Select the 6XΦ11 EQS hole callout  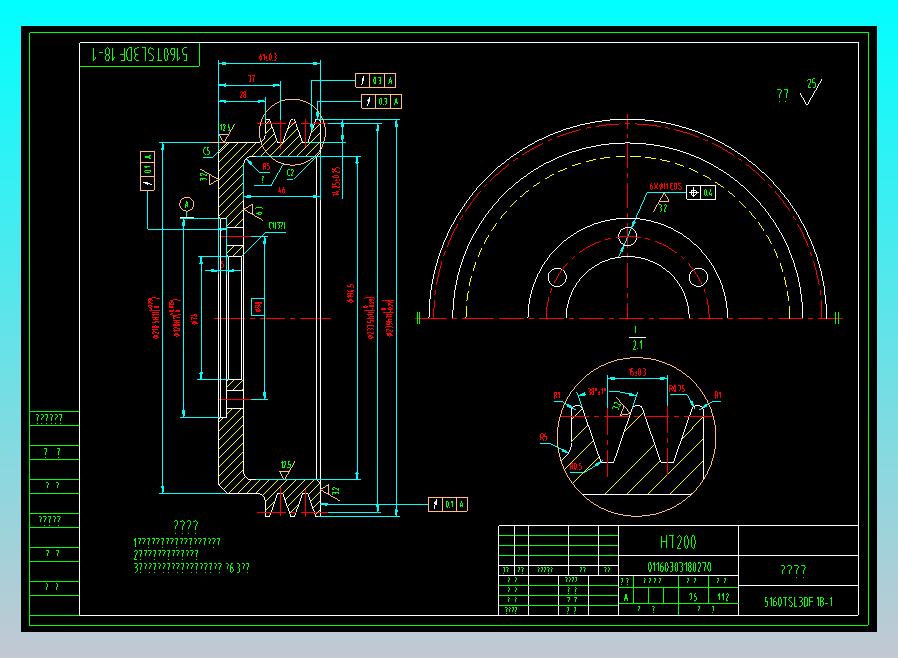[665, 187]
